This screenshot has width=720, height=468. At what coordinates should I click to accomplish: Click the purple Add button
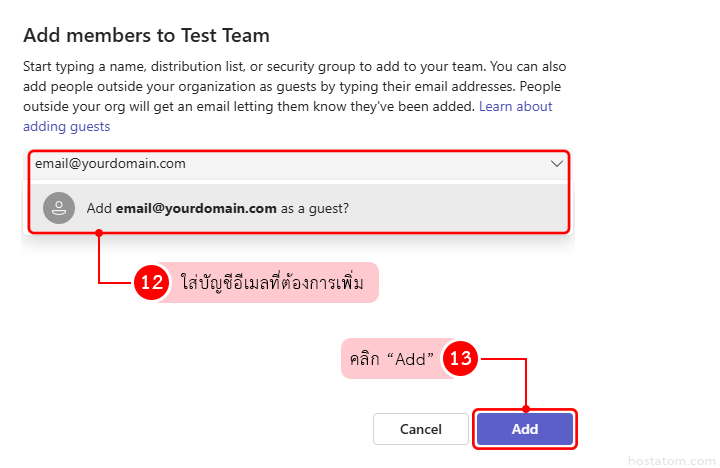click(525, 429)
